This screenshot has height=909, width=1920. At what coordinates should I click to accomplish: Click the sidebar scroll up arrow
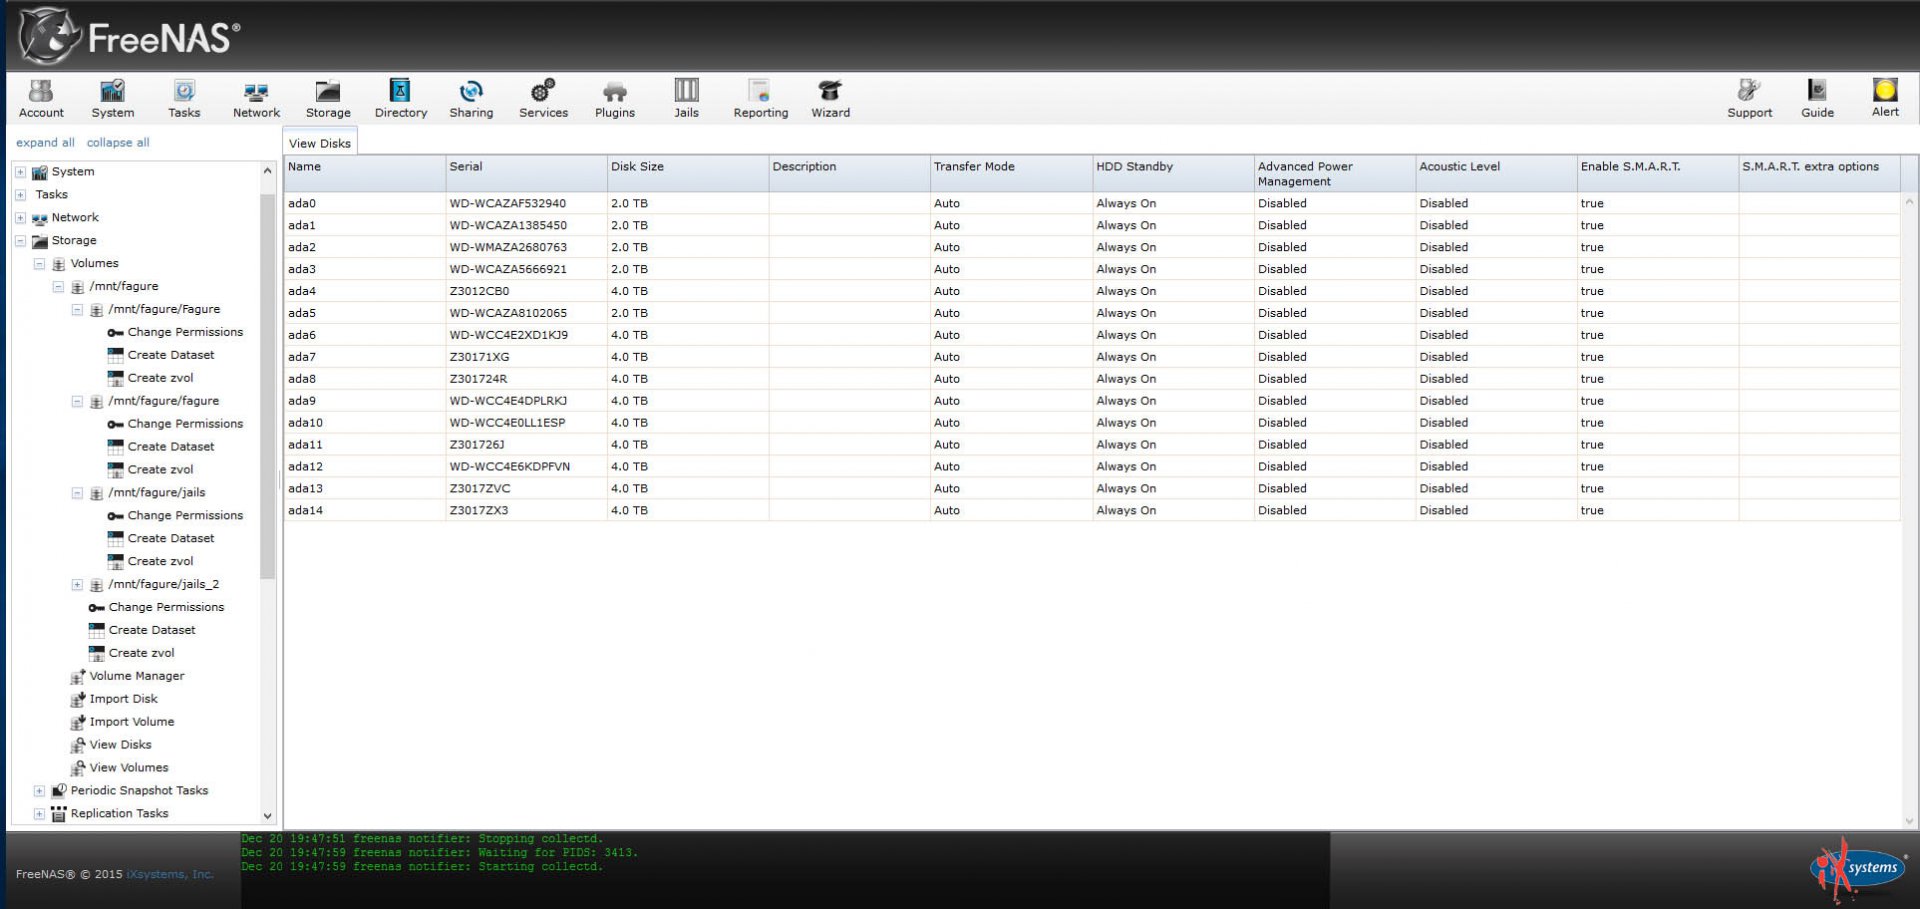pos(267,171)
